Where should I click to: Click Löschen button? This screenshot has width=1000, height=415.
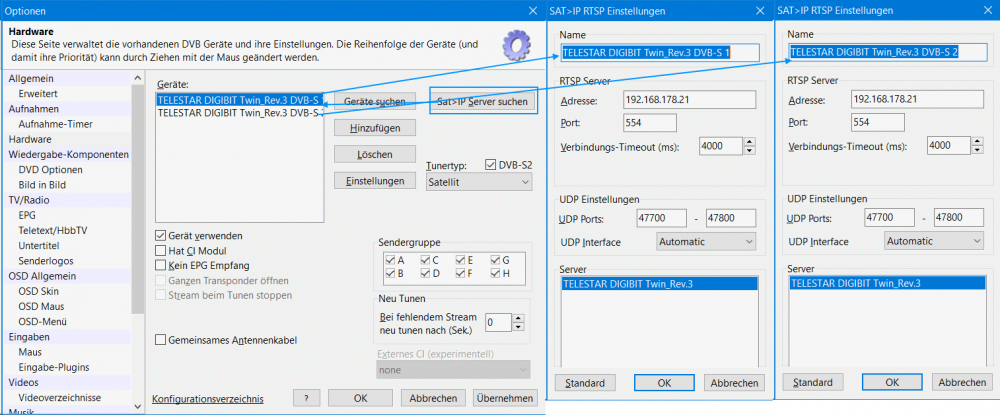(x=374, y=154)
